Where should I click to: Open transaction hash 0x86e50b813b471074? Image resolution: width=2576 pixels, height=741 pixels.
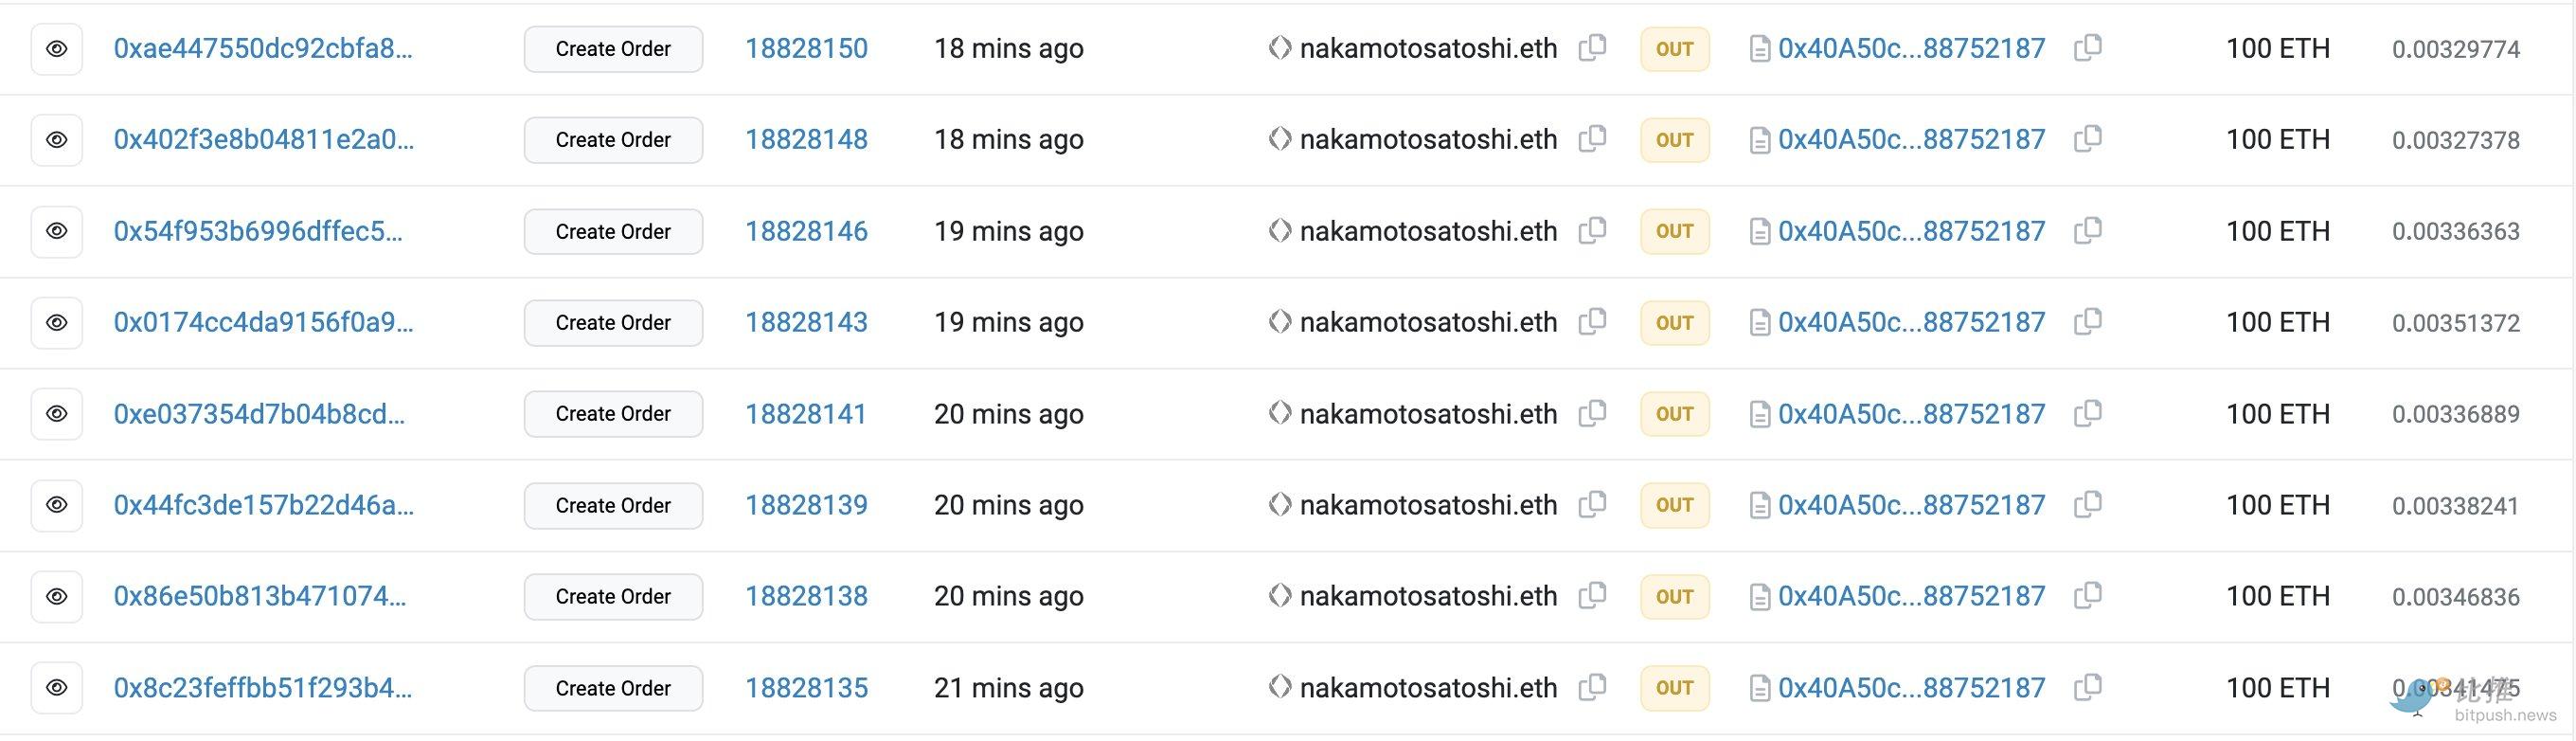point(260,596)
